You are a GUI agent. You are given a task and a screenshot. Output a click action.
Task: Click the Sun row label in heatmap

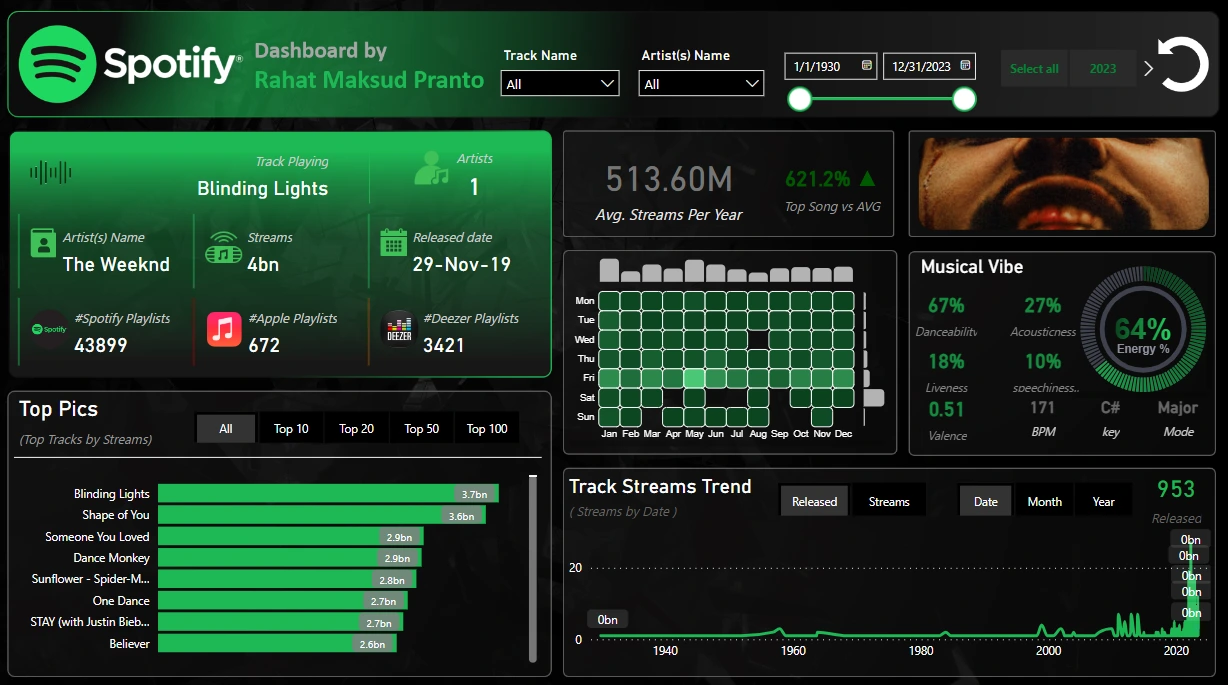(586, 417)
